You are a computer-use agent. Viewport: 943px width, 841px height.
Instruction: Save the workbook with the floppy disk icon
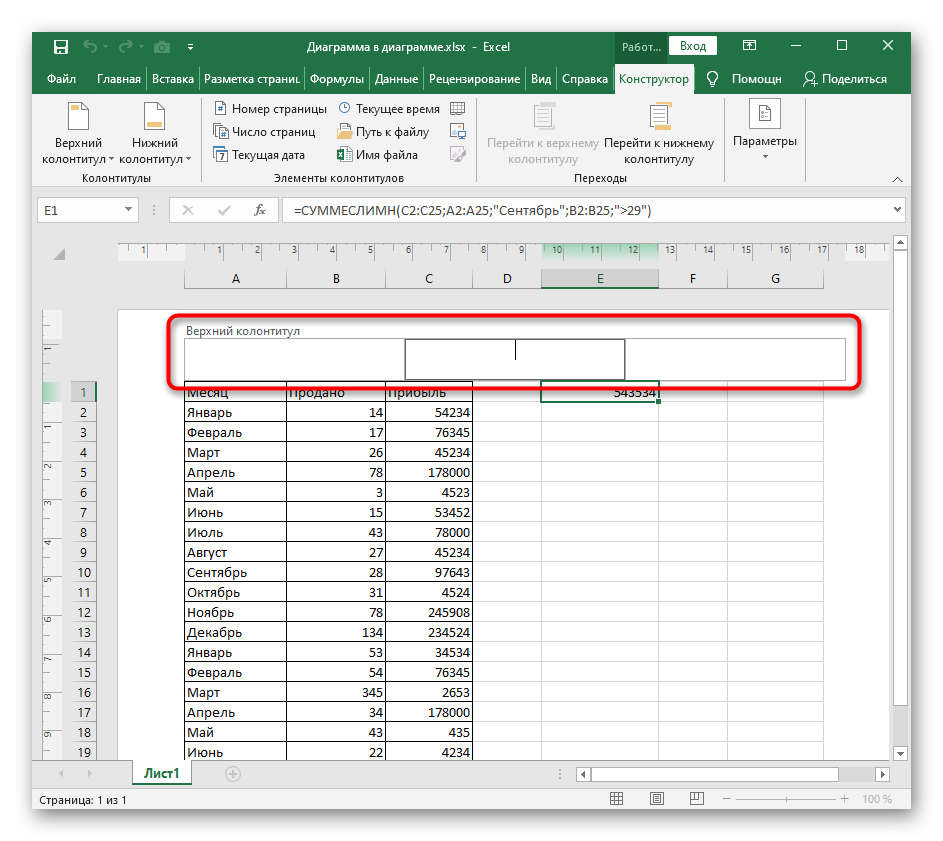tap(61, 46)
